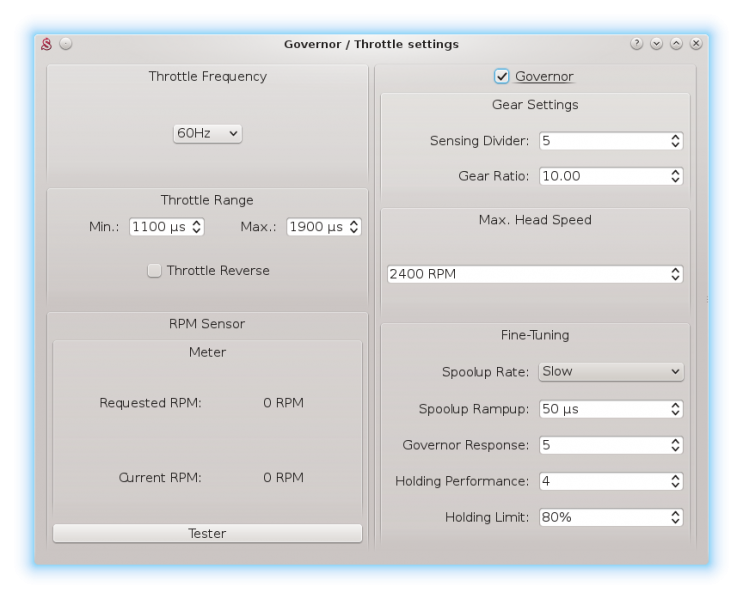743x599 pixels.
Task: Click the Spoolup Rampup value field
Action: point(600,409)
